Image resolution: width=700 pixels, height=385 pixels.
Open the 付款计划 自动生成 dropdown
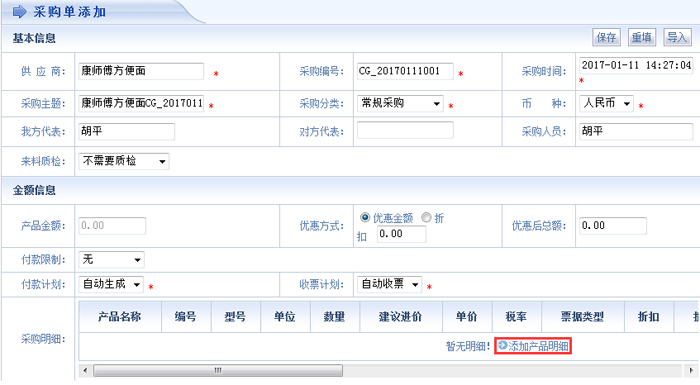(111, 284)
